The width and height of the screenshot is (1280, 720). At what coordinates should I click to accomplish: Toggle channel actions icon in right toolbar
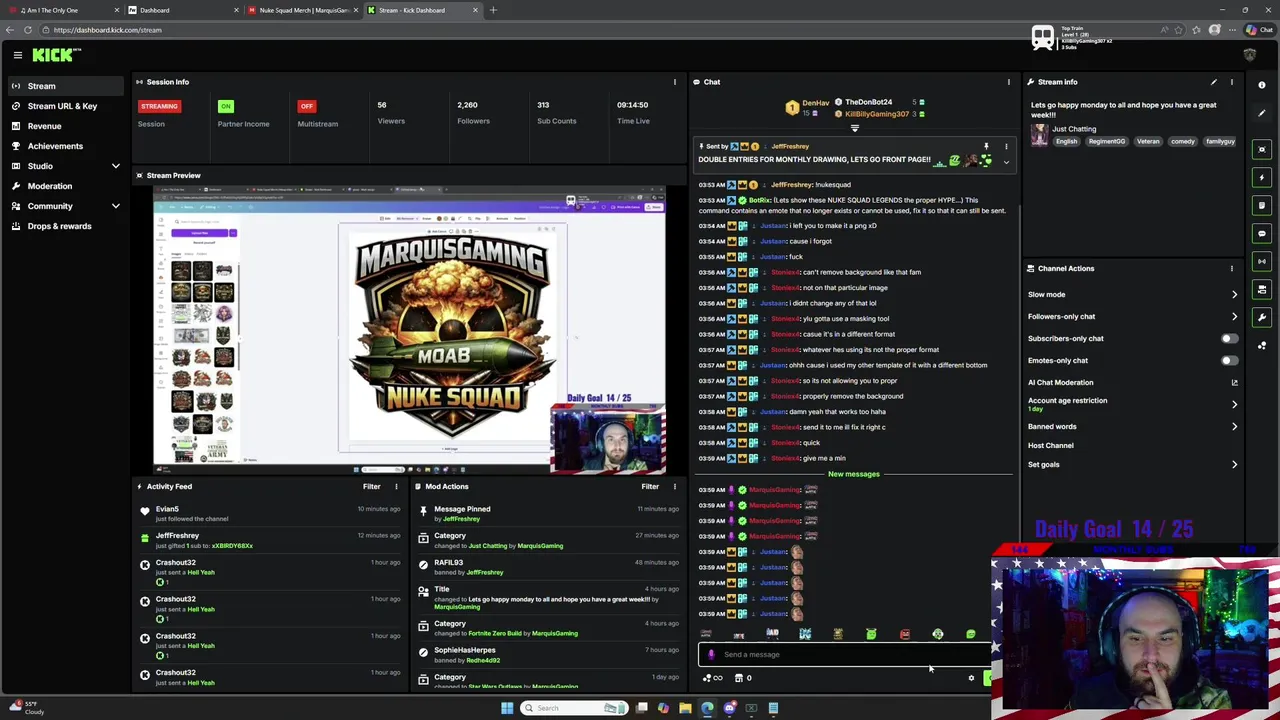(1262, 289)
